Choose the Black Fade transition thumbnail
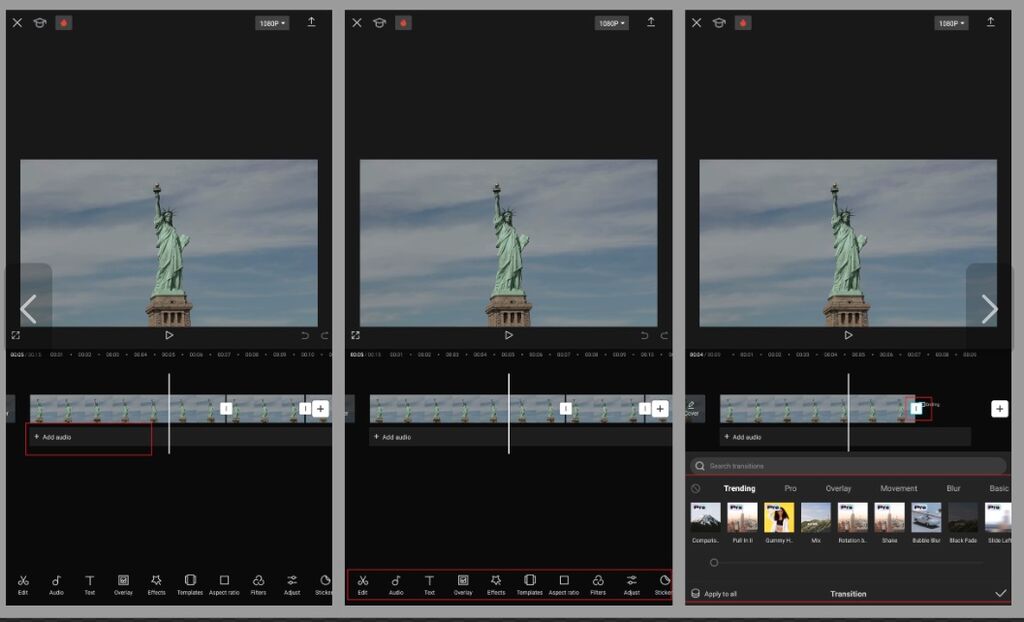 (x=963, y=517)
